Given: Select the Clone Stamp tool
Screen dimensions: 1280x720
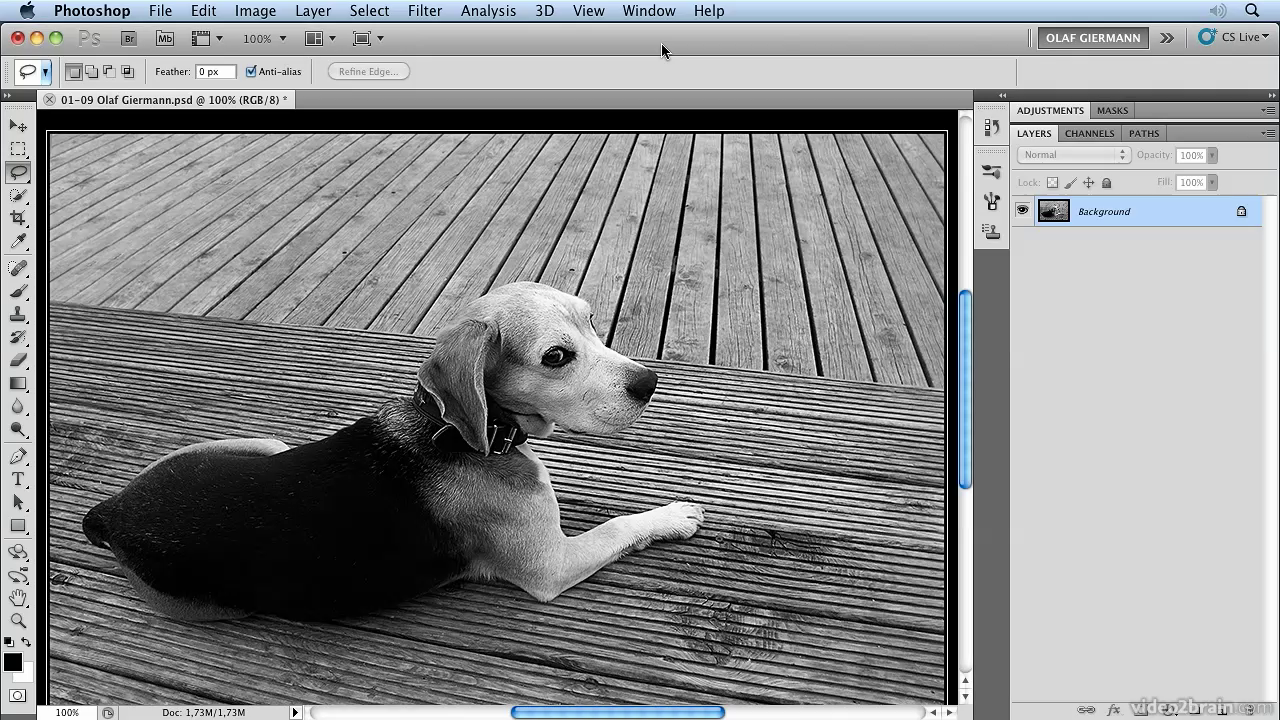Looking at the screenshot, I should 18,314.
